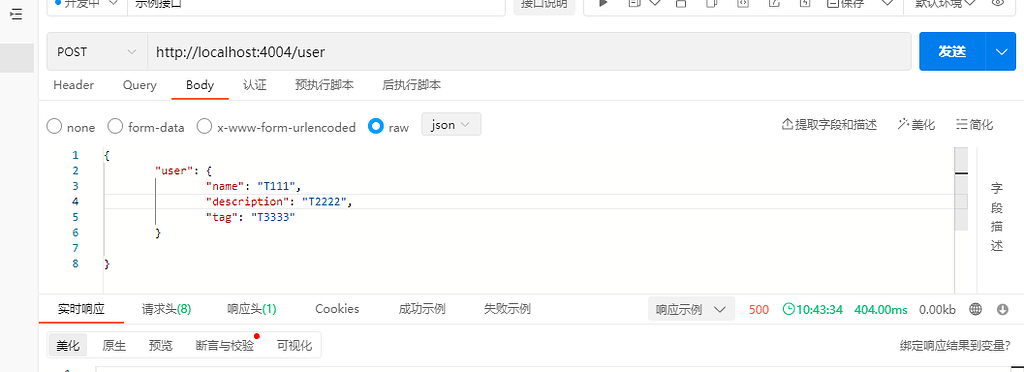Open the POST method dropdown
Image resolution: width=1024 pixels, height=372 pixels.
(97, 52)
